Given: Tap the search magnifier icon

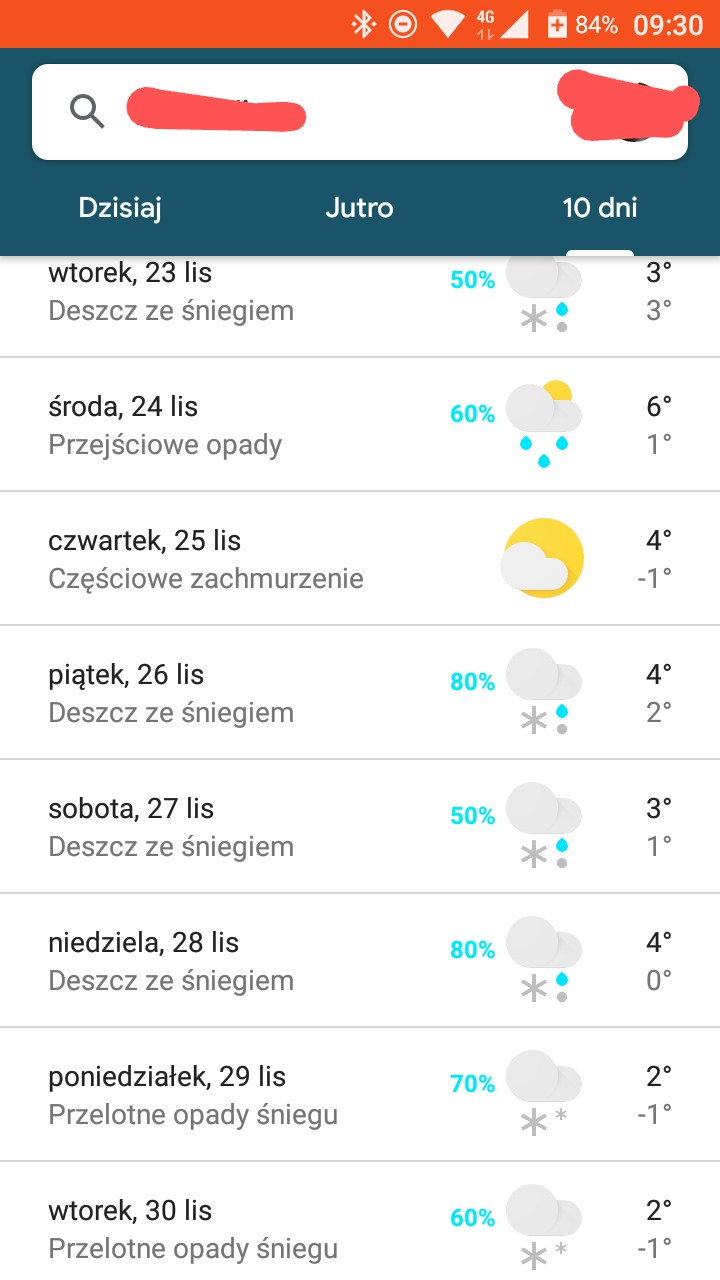Looking at the screenshot, I should tap(87, 110).
